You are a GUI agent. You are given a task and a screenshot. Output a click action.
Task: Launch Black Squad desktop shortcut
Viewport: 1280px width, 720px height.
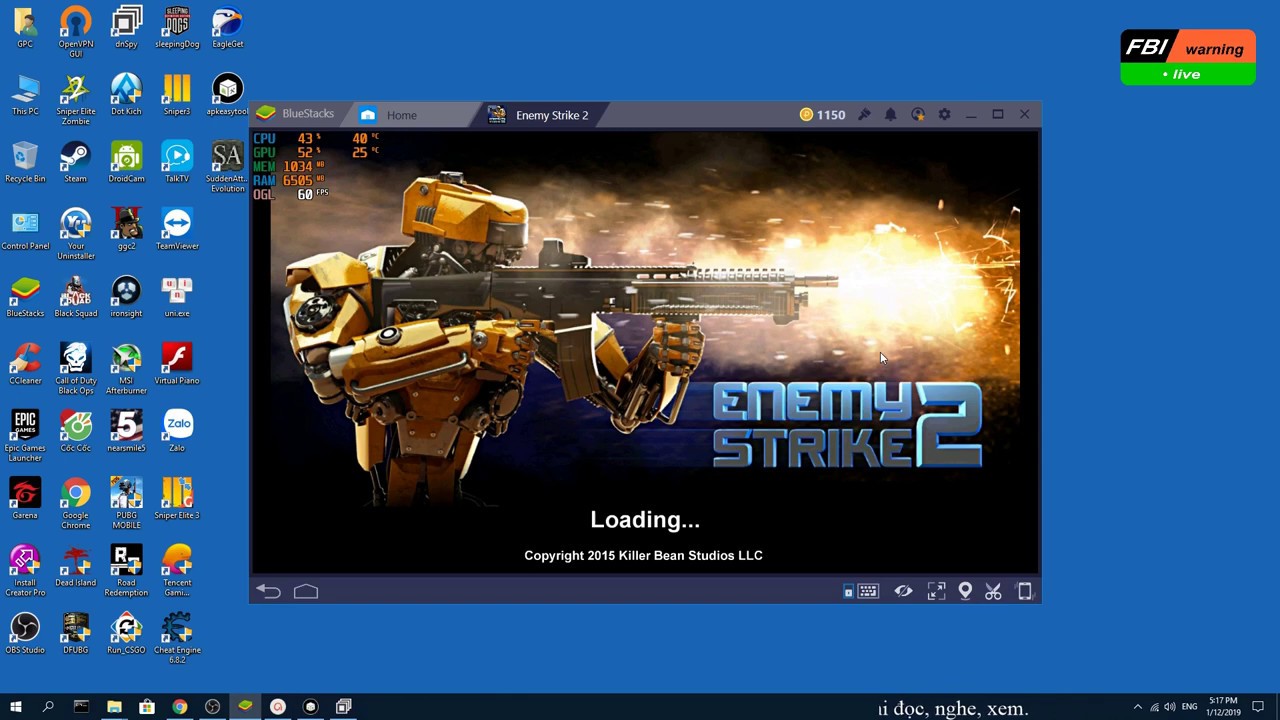[76, 297]
